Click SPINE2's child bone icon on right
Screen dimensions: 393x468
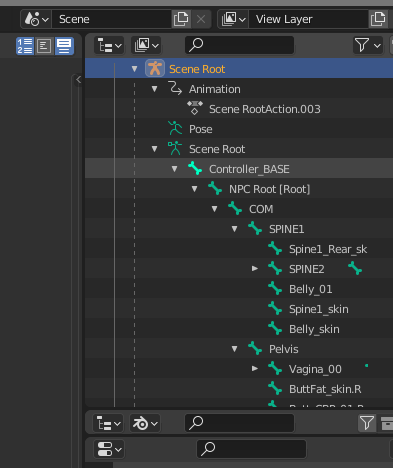355,268
